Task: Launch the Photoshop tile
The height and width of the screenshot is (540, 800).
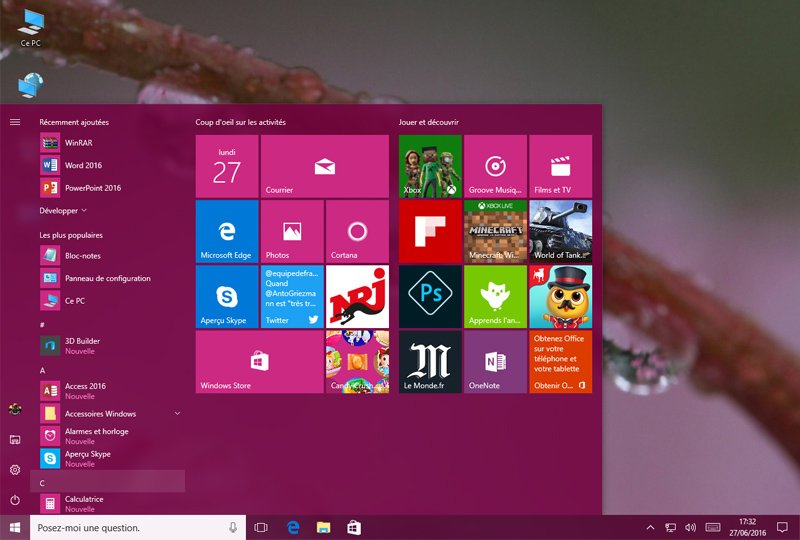Action: click(x=430, y=296)
